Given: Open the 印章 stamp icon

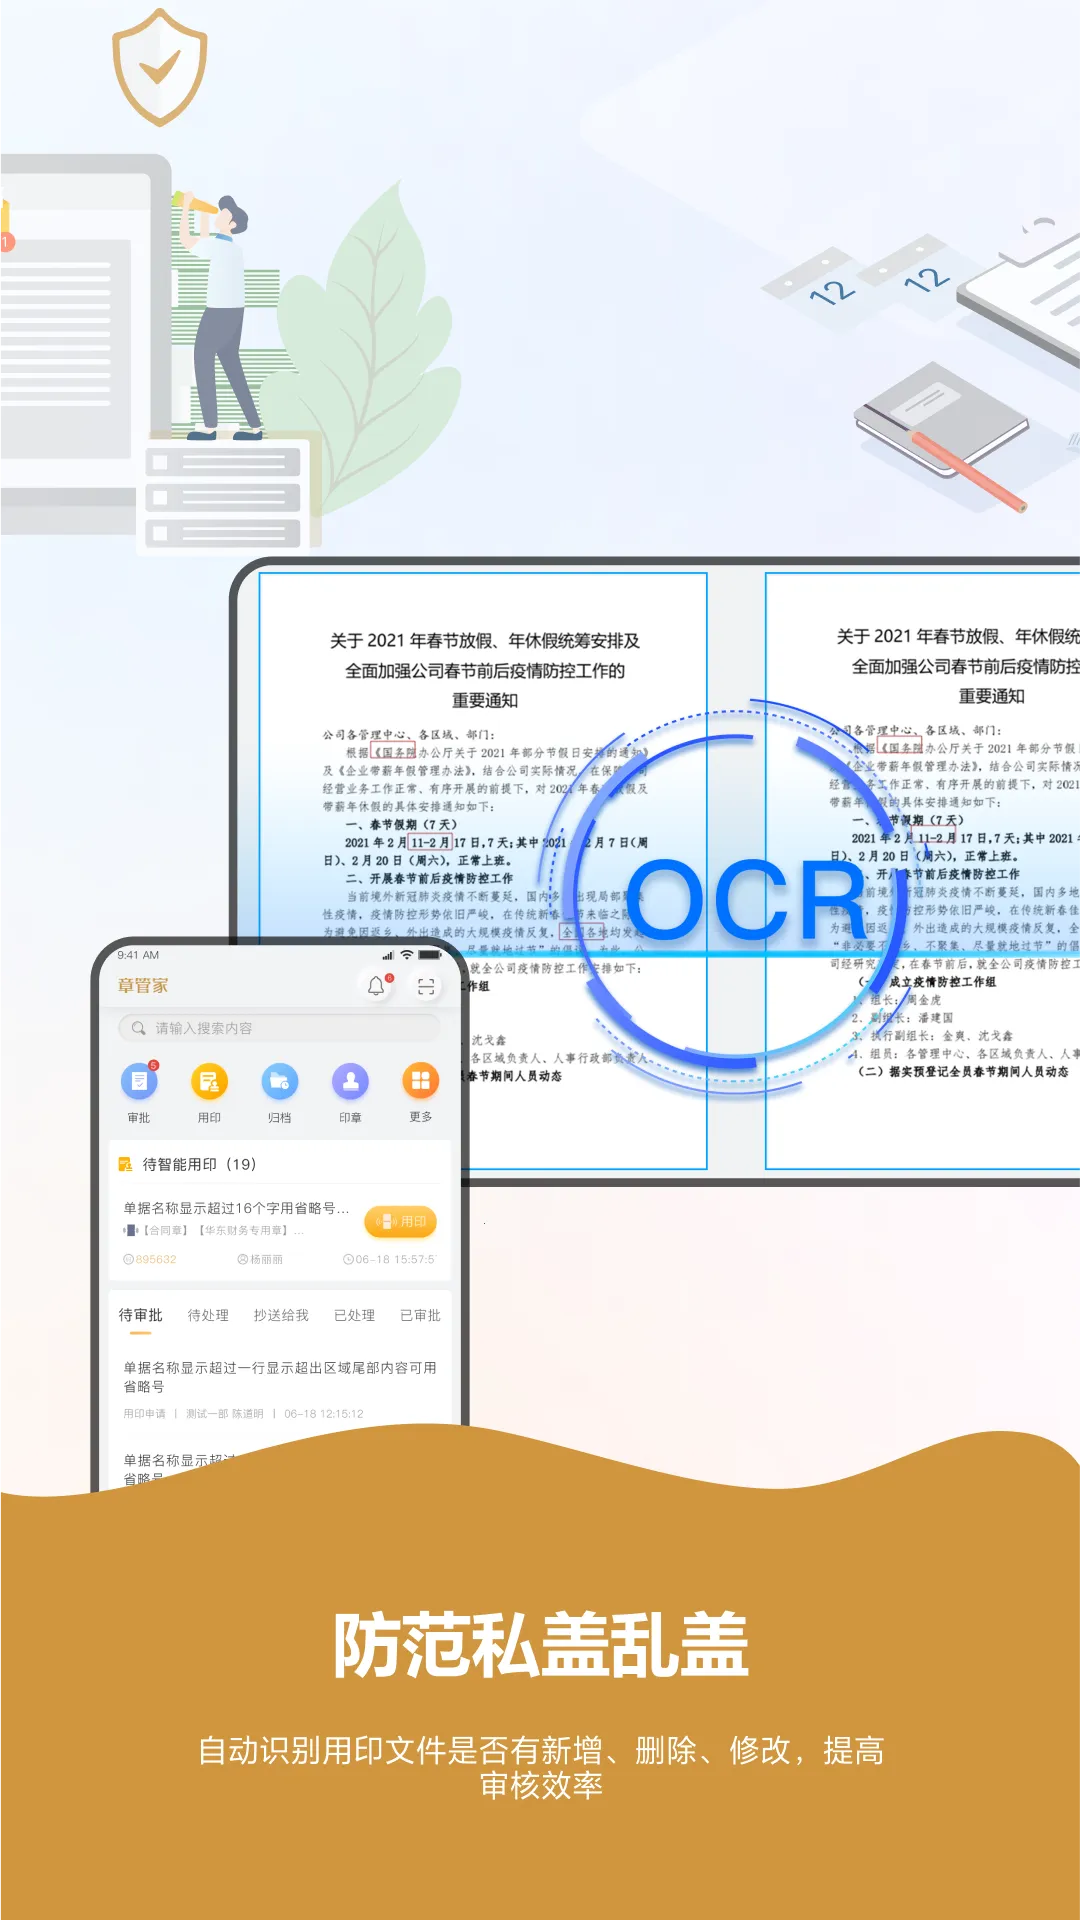Looking at the screenshot, I should (x=350, y=1081).
